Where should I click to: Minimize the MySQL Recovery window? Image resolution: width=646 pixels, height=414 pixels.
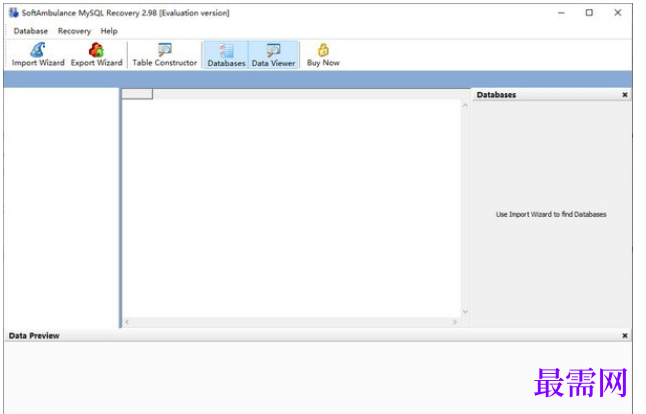561,13
